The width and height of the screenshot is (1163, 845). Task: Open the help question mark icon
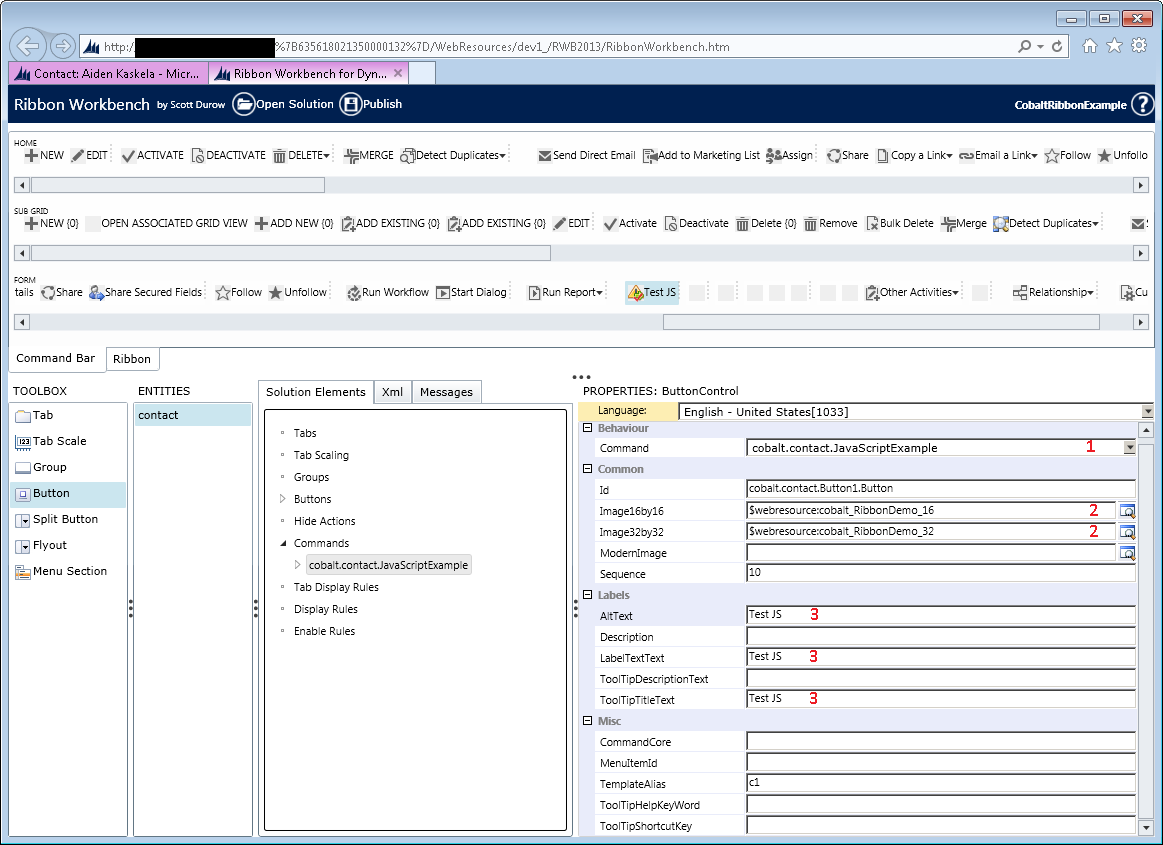pos(1142,105)
